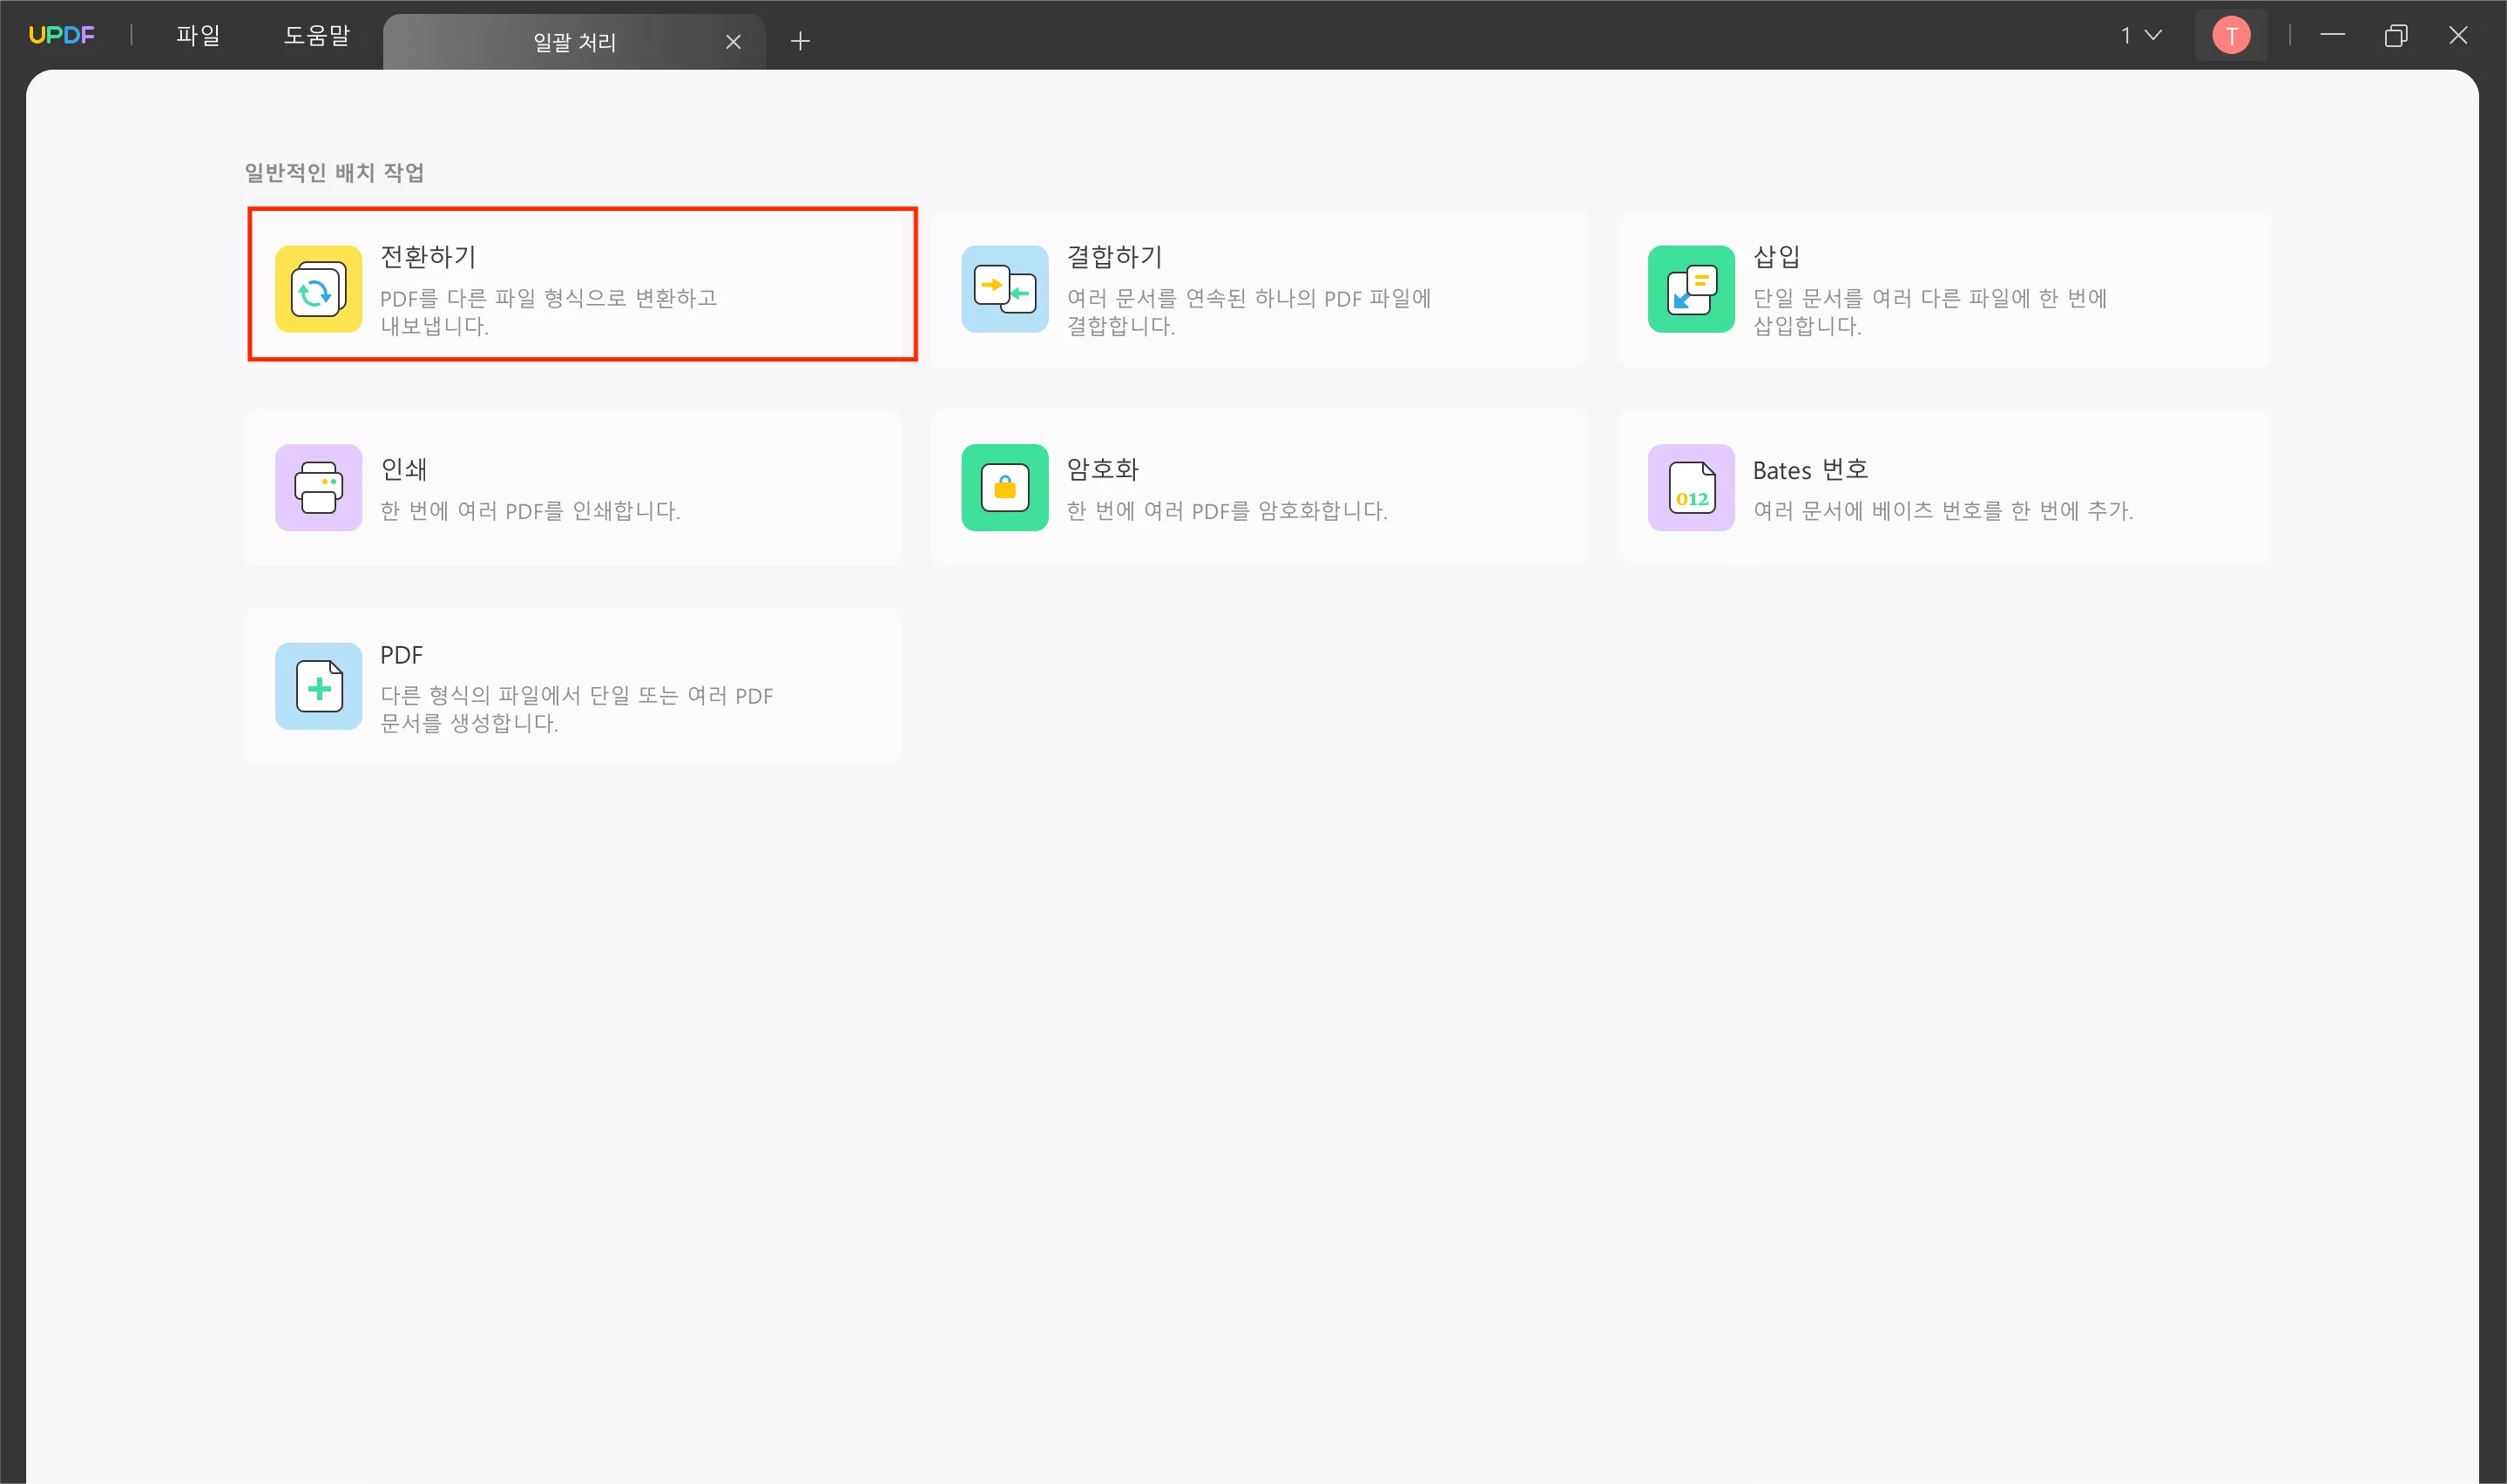This screenshot has width=2507, height=1484.
Task: Expand the window count dropdown 1
Action: coord(2140,35)
